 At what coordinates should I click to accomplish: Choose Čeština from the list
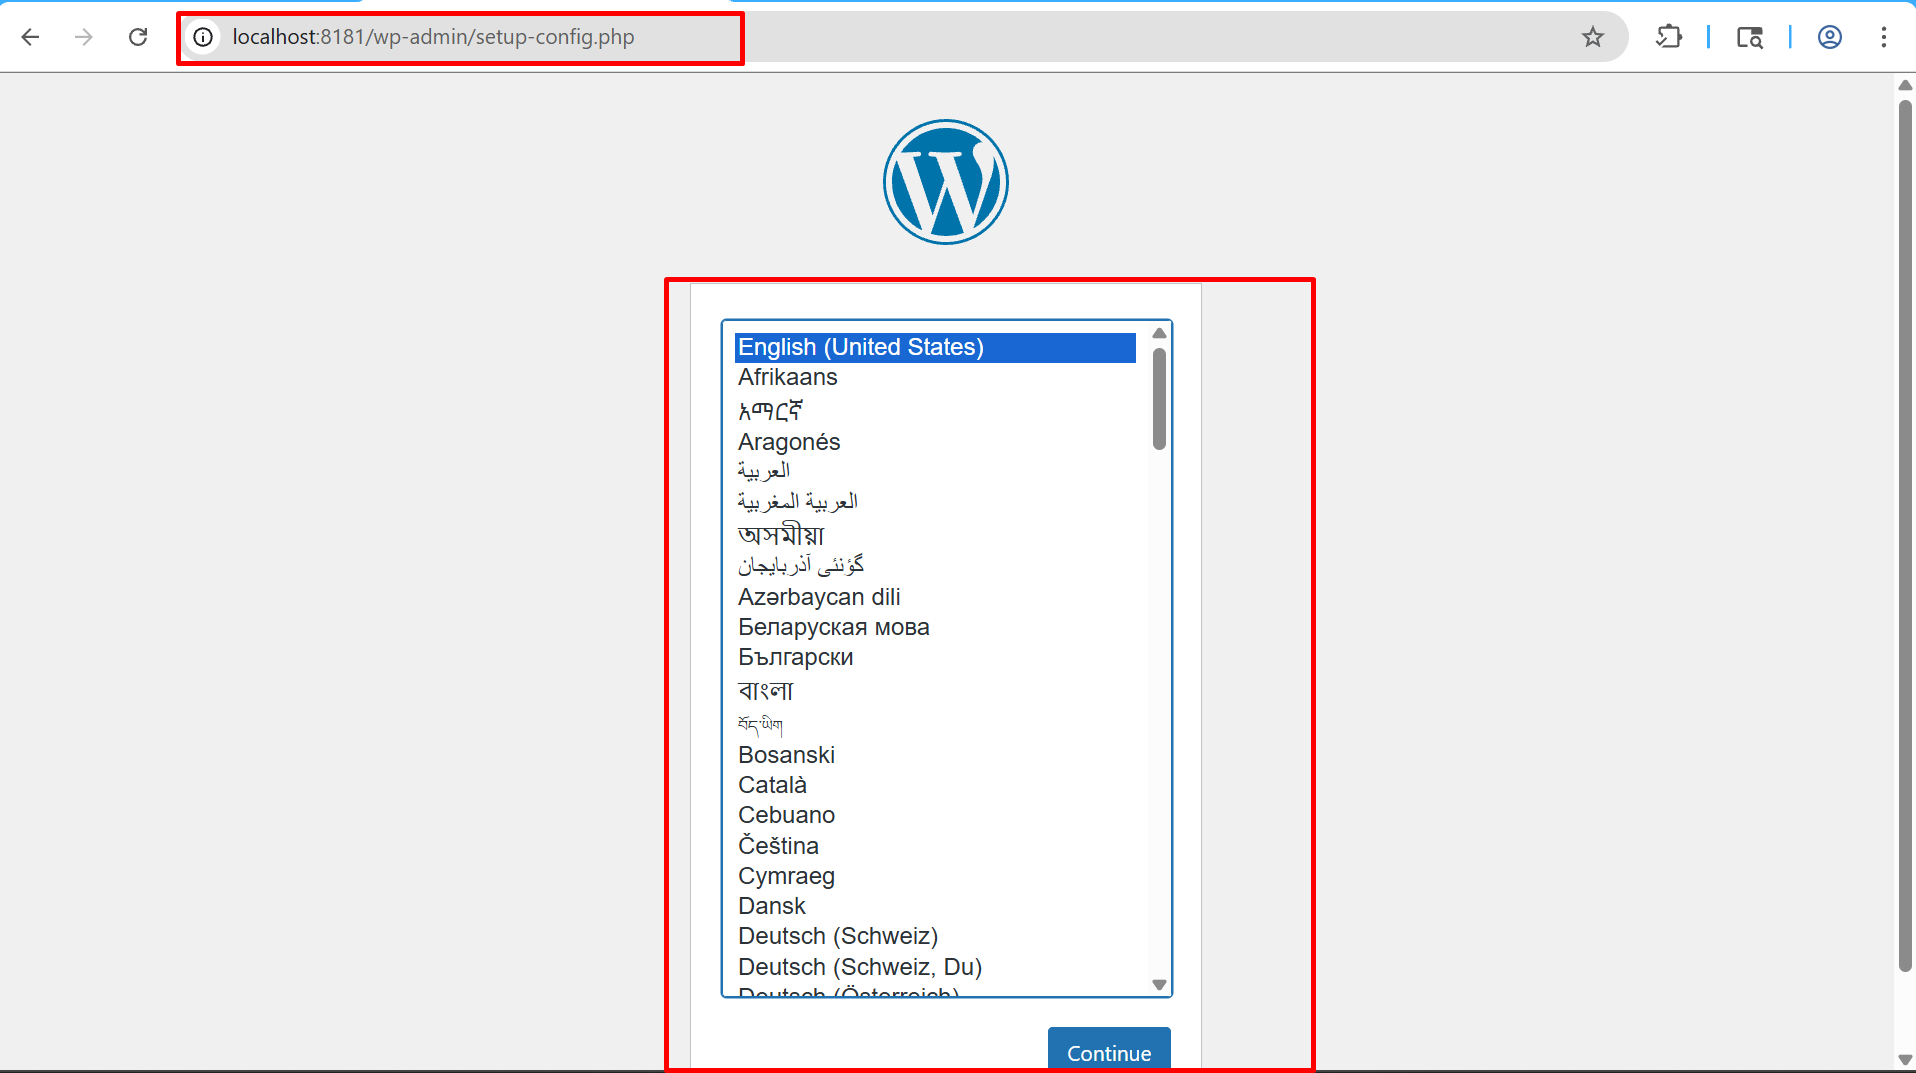935,846
